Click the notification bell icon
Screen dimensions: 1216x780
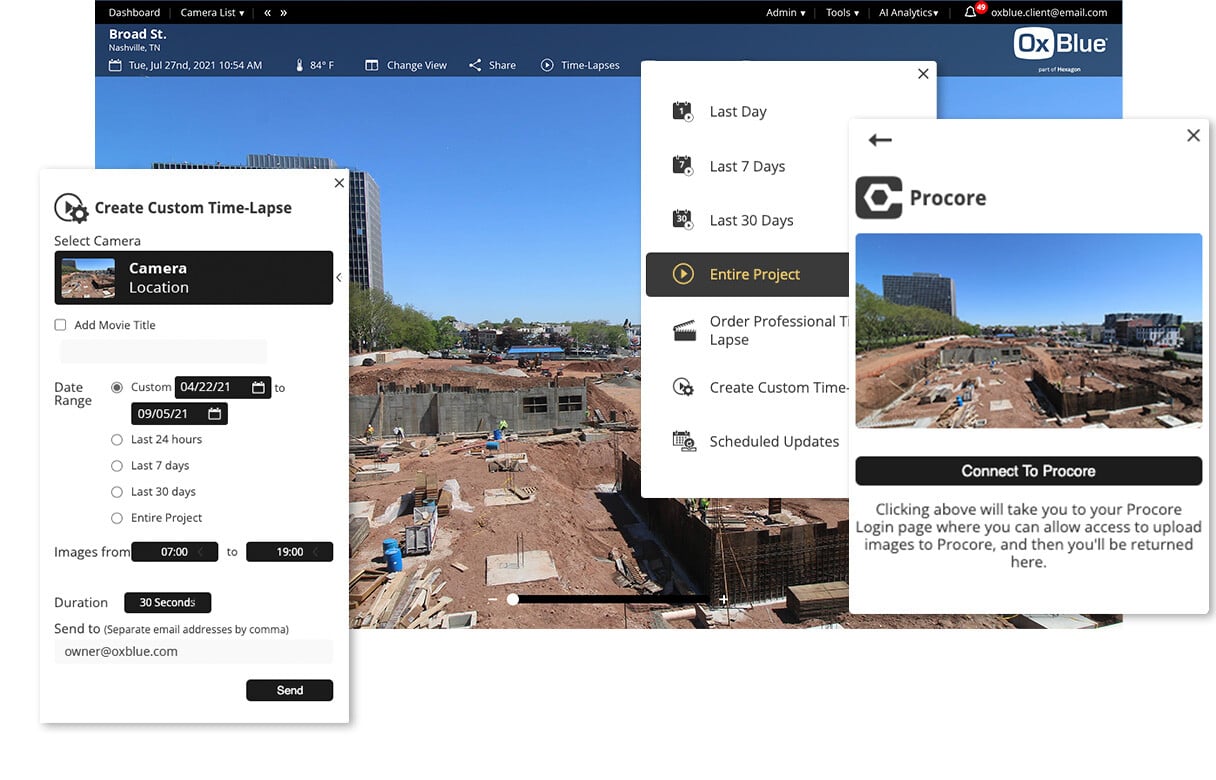[x=970, y=12]
